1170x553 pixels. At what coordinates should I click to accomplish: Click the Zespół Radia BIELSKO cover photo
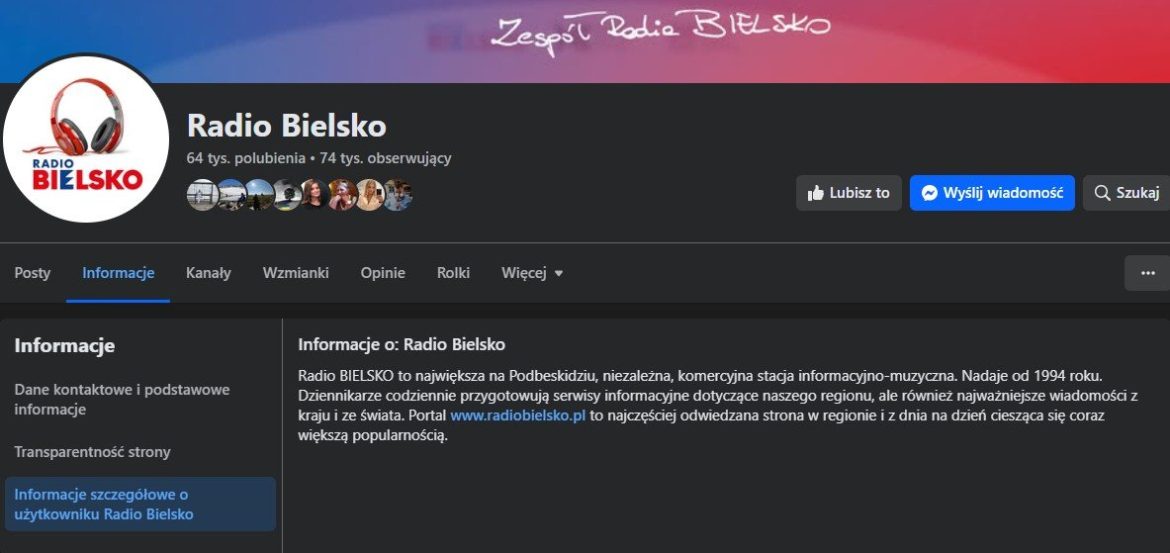[x=660, y=34]
